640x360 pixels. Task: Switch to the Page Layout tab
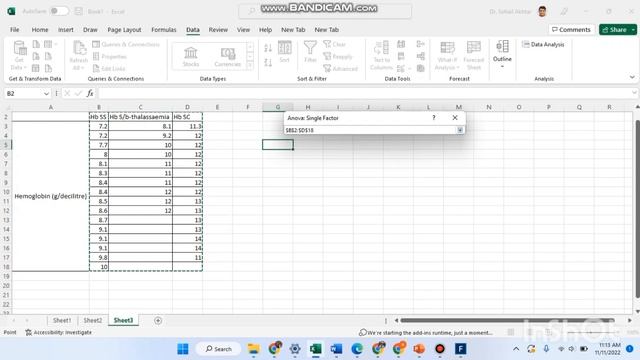[x=124, y=30]
